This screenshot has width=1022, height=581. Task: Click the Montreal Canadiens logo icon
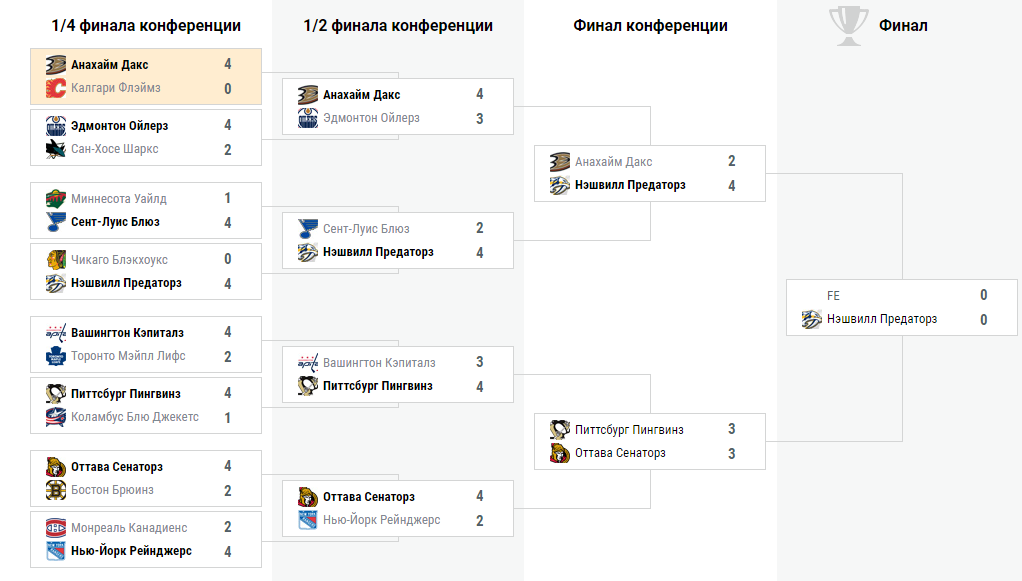tap(55, 527)
